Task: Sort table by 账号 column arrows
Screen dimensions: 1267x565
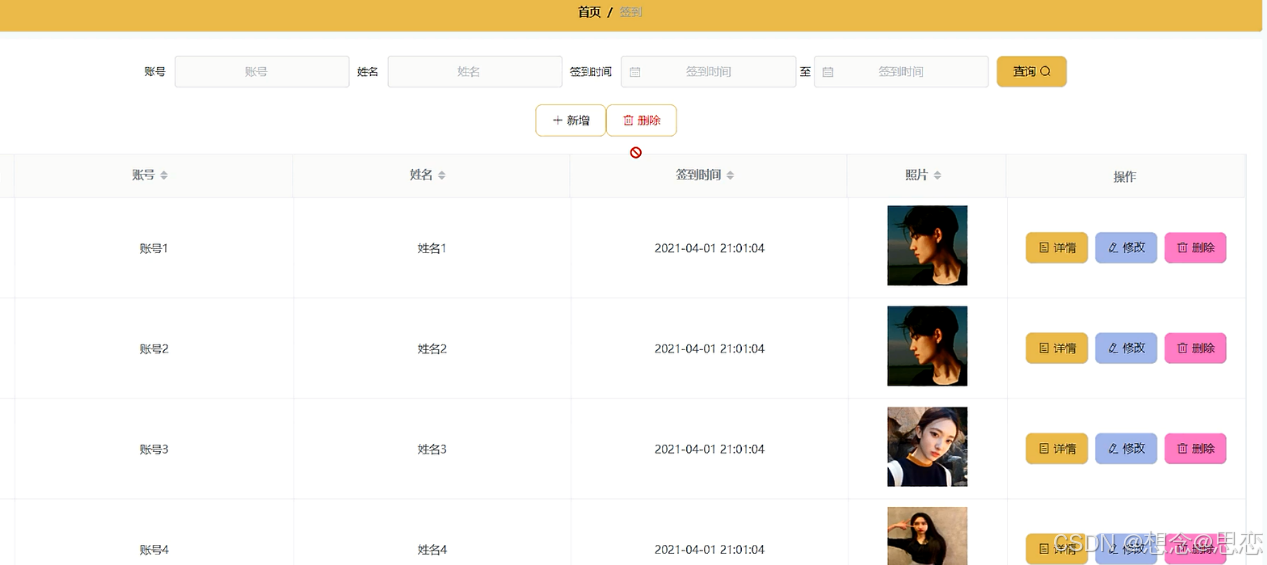Action: click(x=164, y=175)
